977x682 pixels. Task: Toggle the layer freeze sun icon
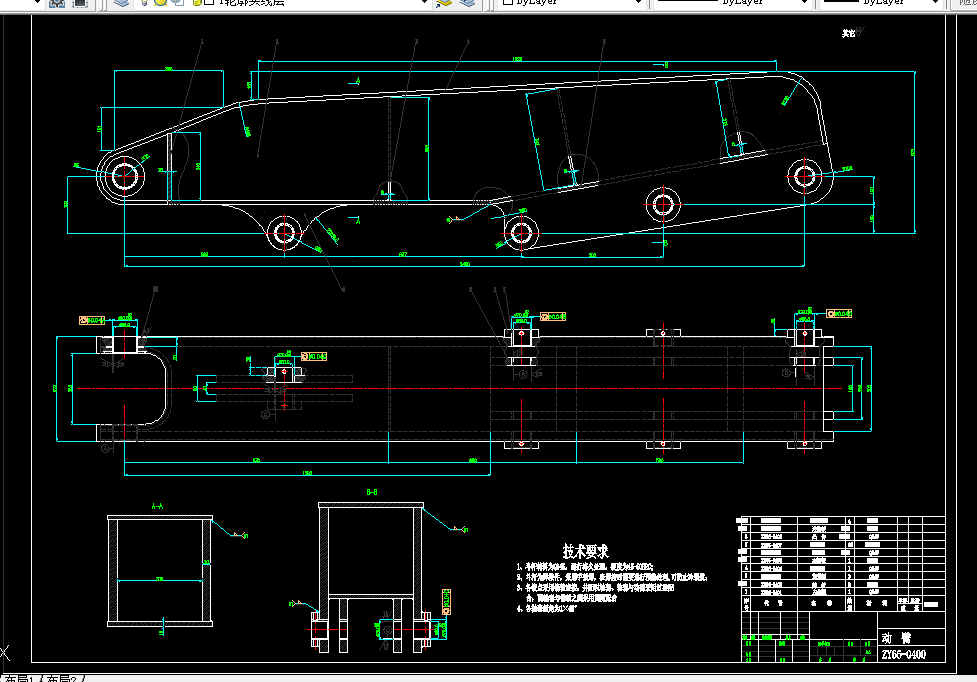(161, 2)
